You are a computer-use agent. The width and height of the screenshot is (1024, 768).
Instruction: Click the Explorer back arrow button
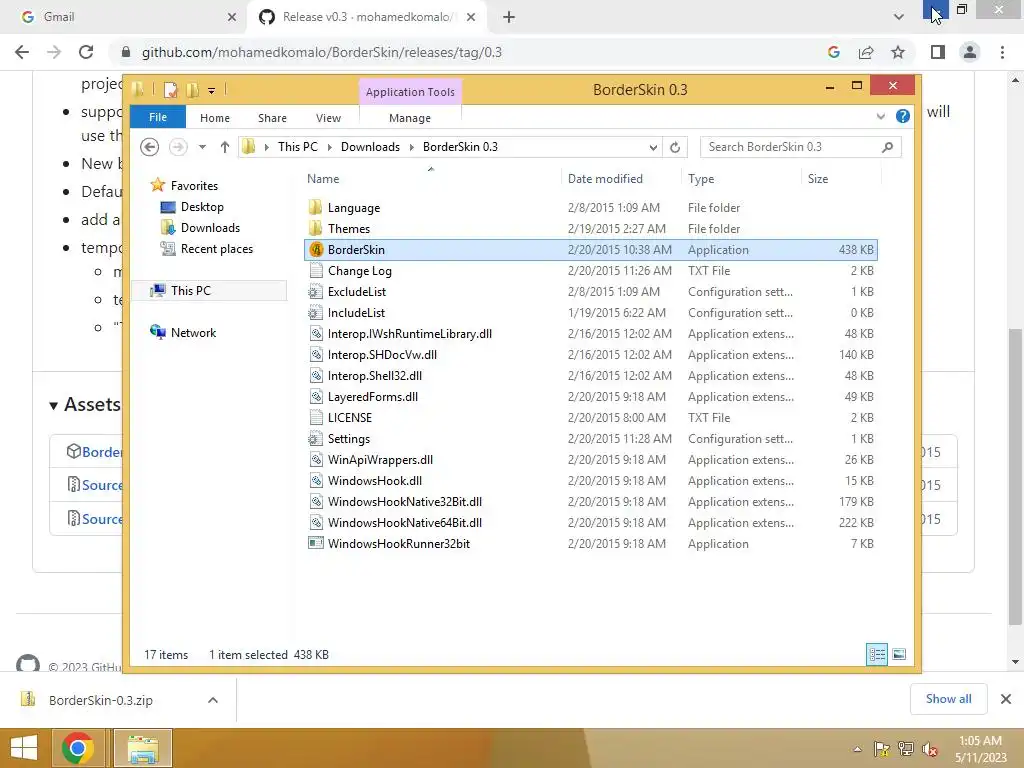pyautogui.click(x=150, y=147)
